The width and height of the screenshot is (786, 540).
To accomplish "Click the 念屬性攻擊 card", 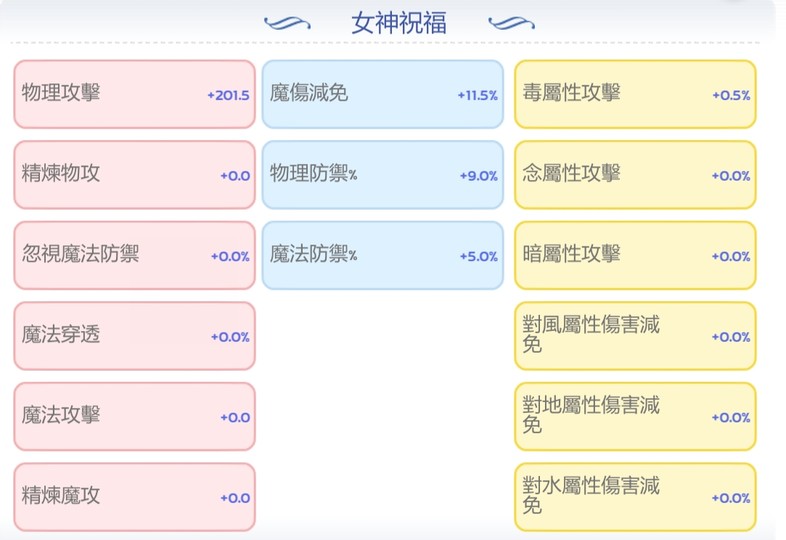I will coord(635,175).
